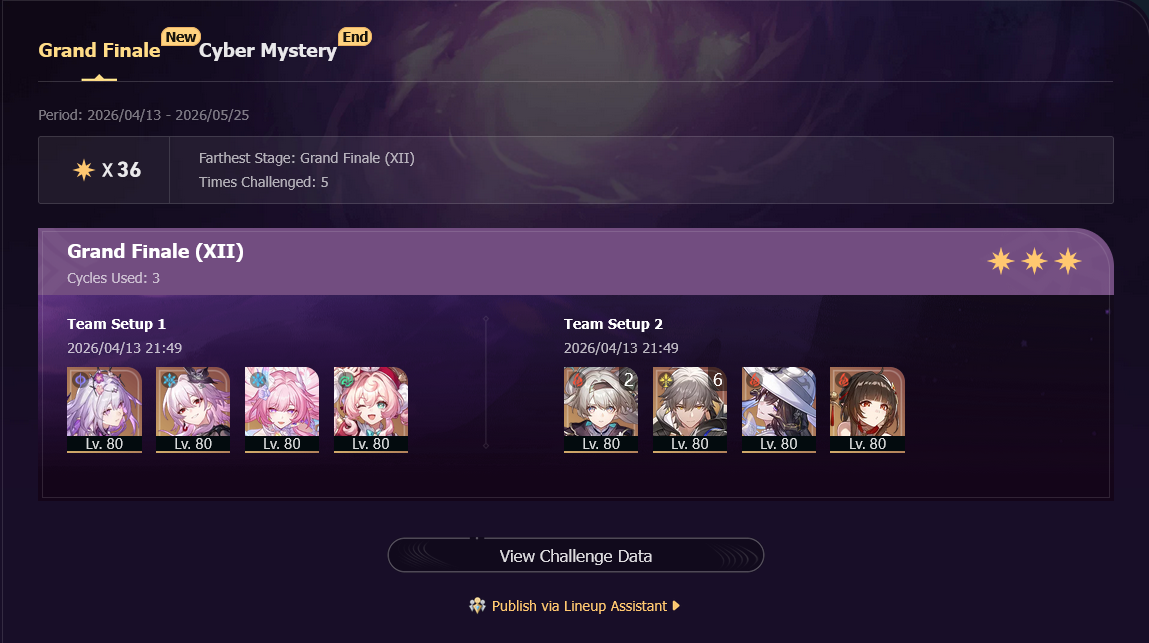Select fourth character with red hat in Team Setup 1
The height and width of the screenshot is (643, 1149).
point(371,410)
